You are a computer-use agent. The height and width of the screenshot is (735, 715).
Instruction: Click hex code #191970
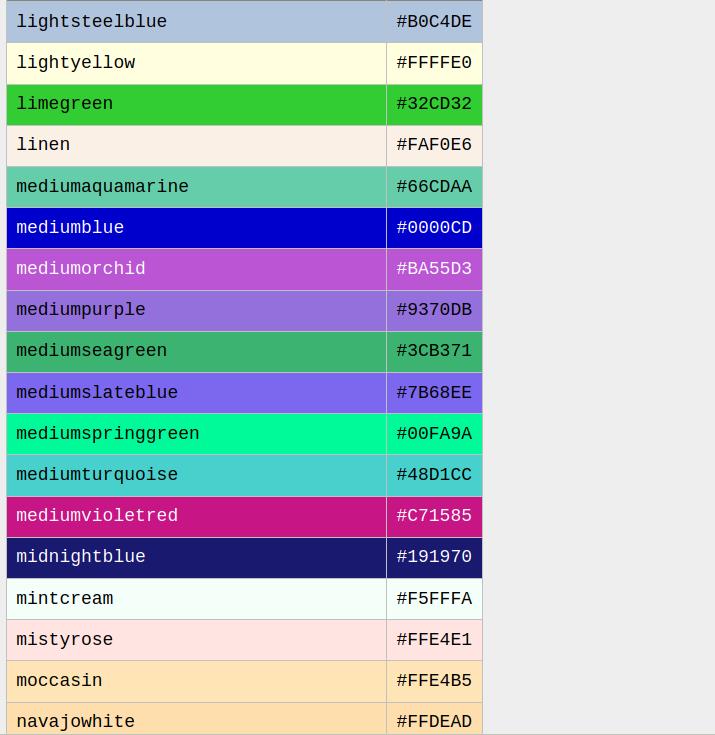[x=434, y=557]
